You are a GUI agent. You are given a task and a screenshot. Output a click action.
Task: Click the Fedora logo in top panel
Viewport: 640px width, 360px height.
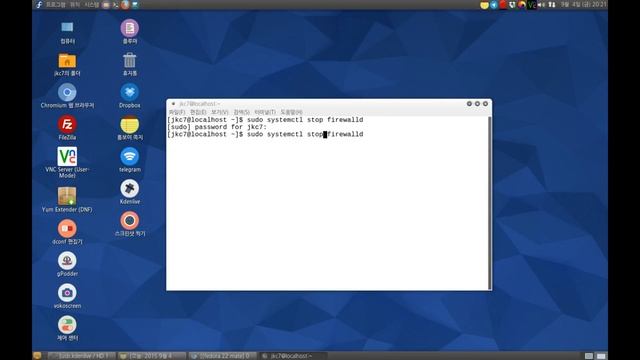tap(39, 4)
